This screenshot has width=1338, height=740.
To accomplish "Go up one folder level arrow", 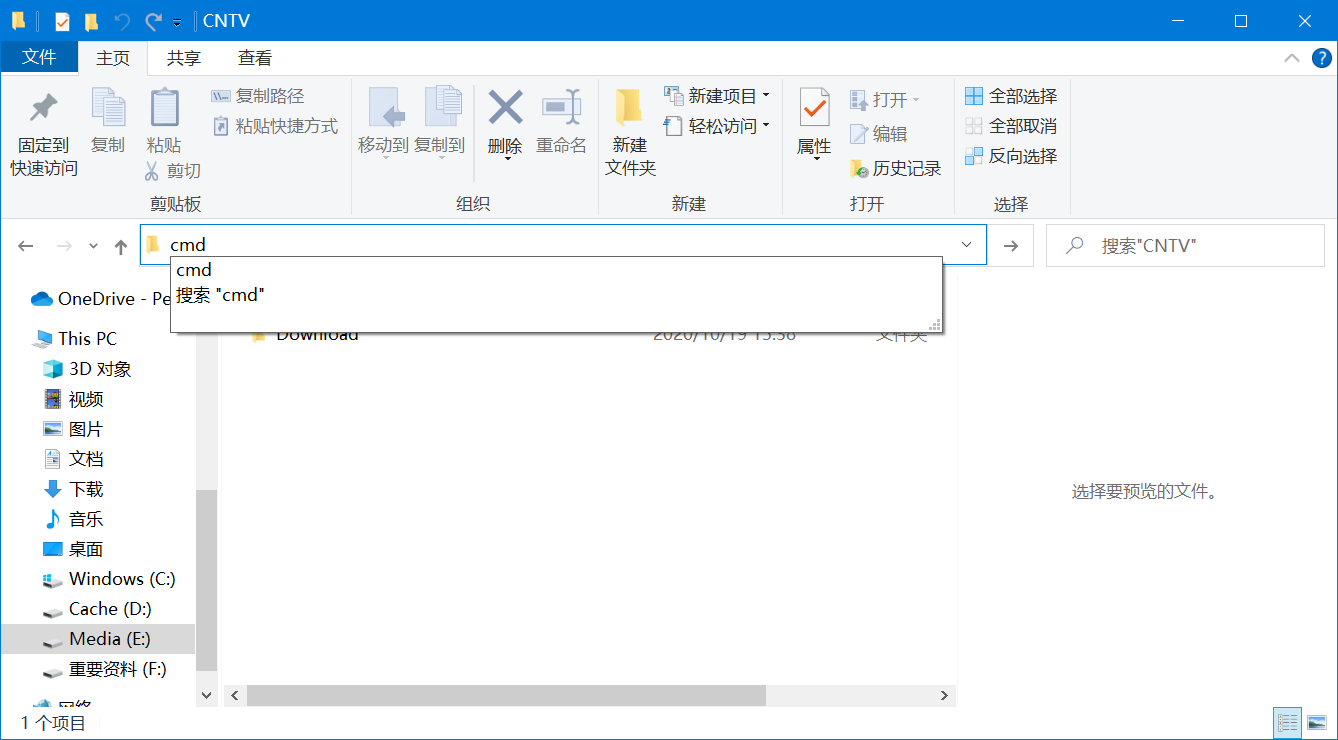I will tap(121, 246).
